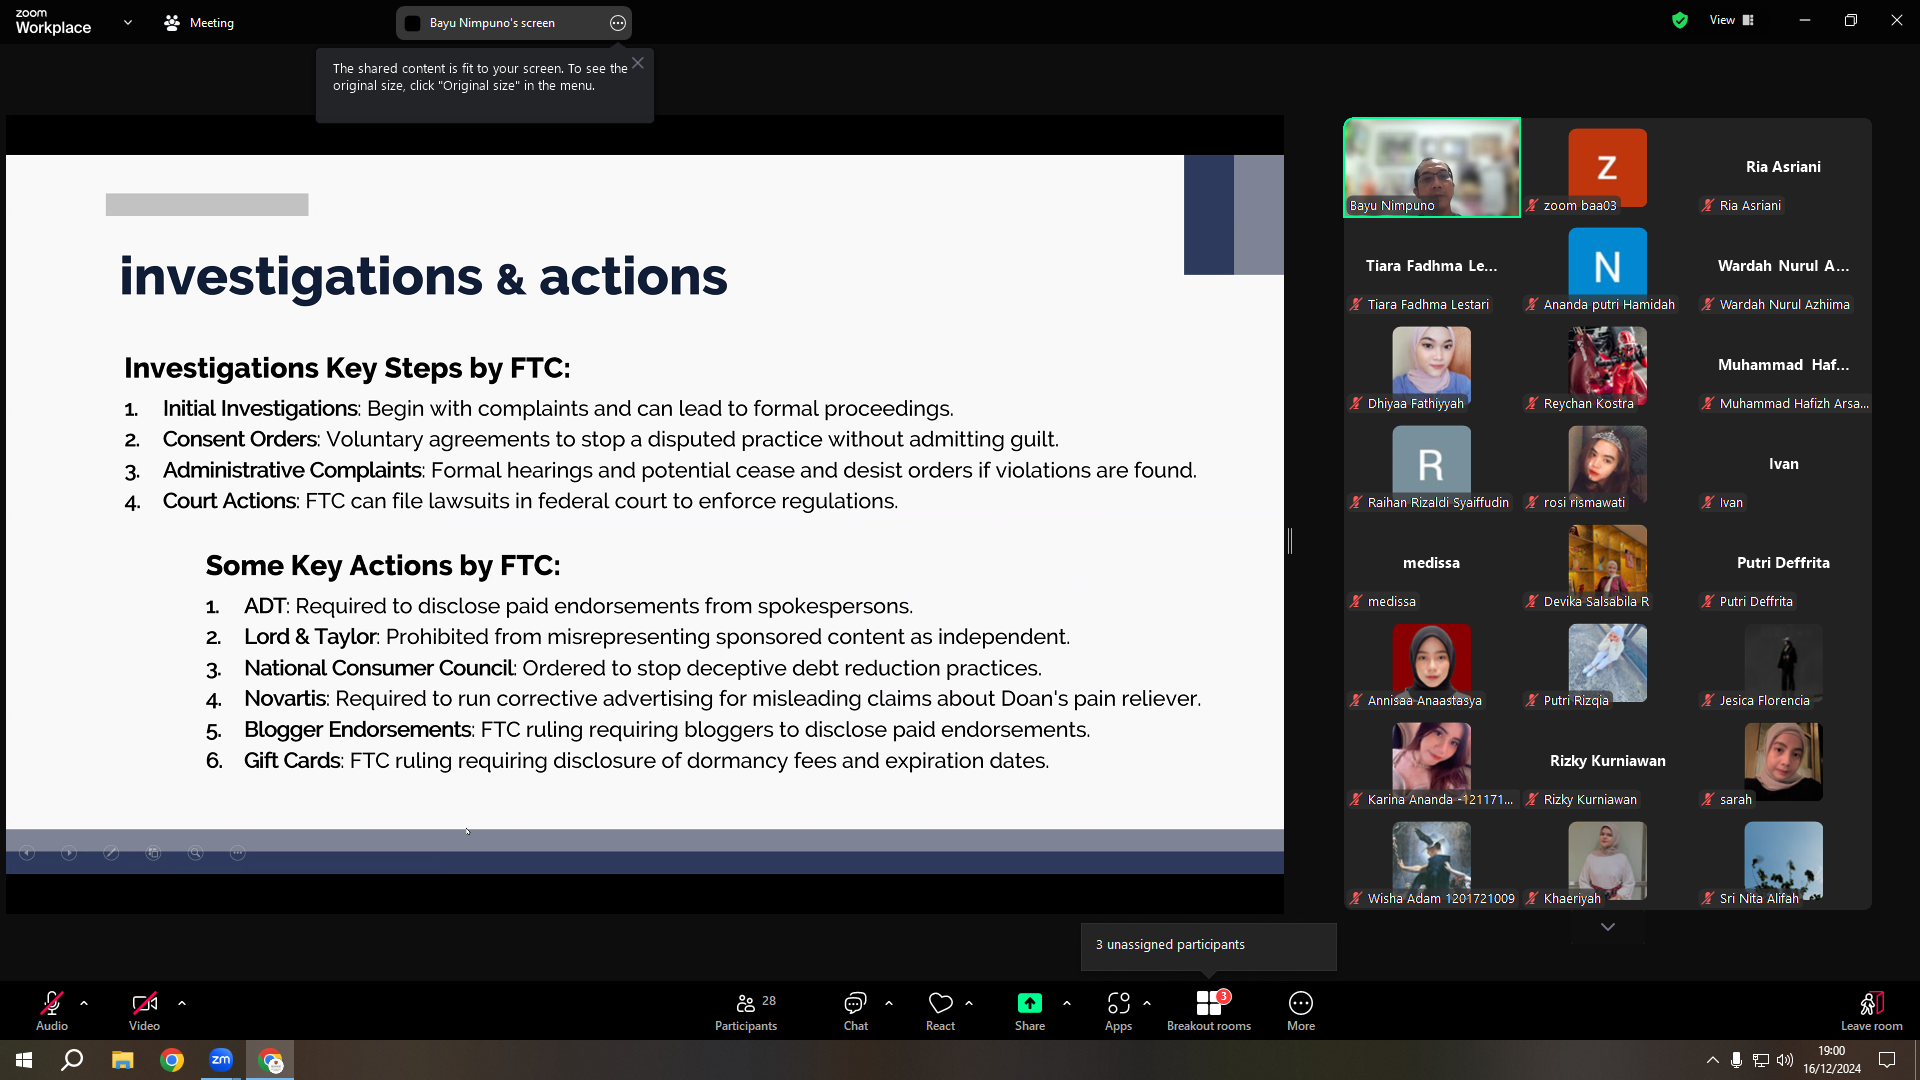This screenshot has width=1920, height=1080.
Task: Open the View layout menu
Action: point(1732,20)
